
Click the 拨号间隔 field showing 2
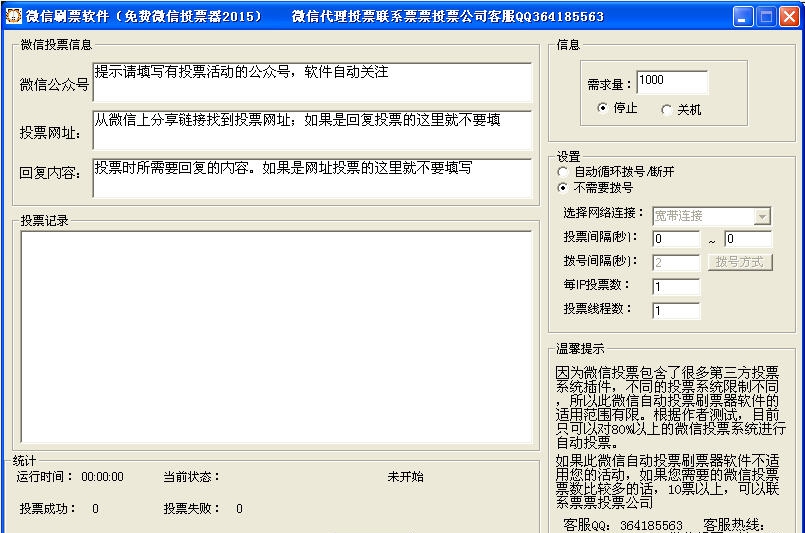pos(676,263)
